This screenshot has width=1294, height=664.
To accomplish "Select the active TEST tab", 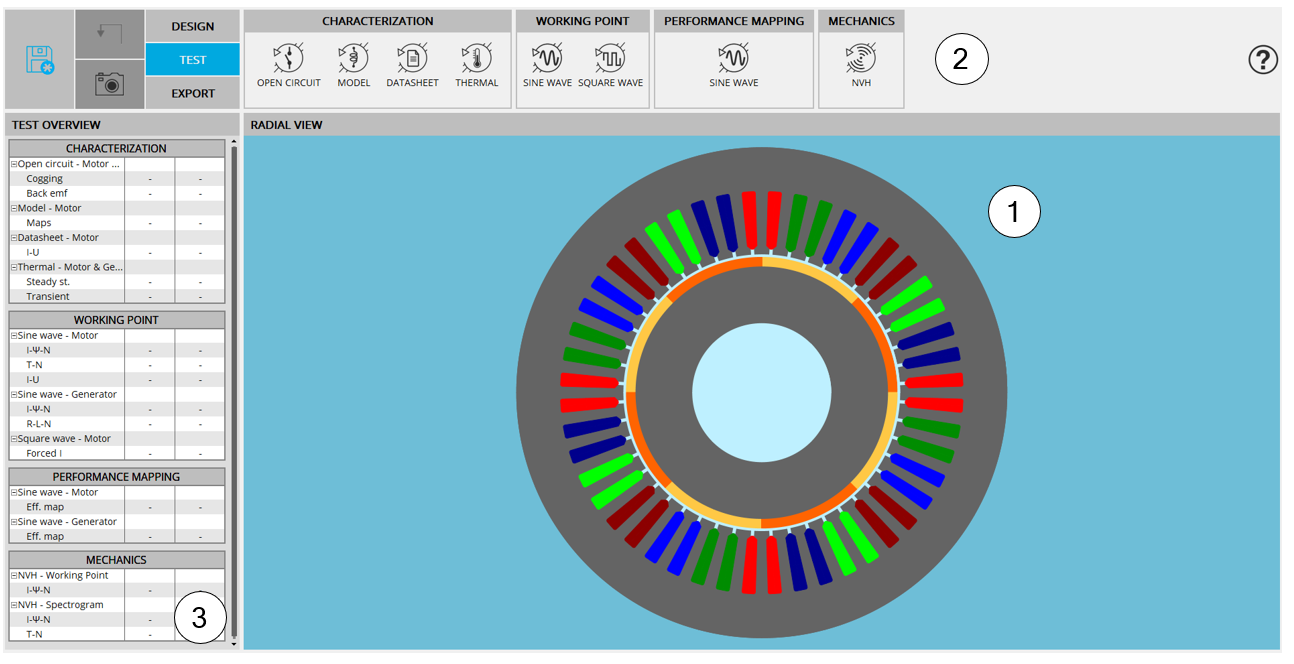I will pyautogui.click(x=192, y=60).
